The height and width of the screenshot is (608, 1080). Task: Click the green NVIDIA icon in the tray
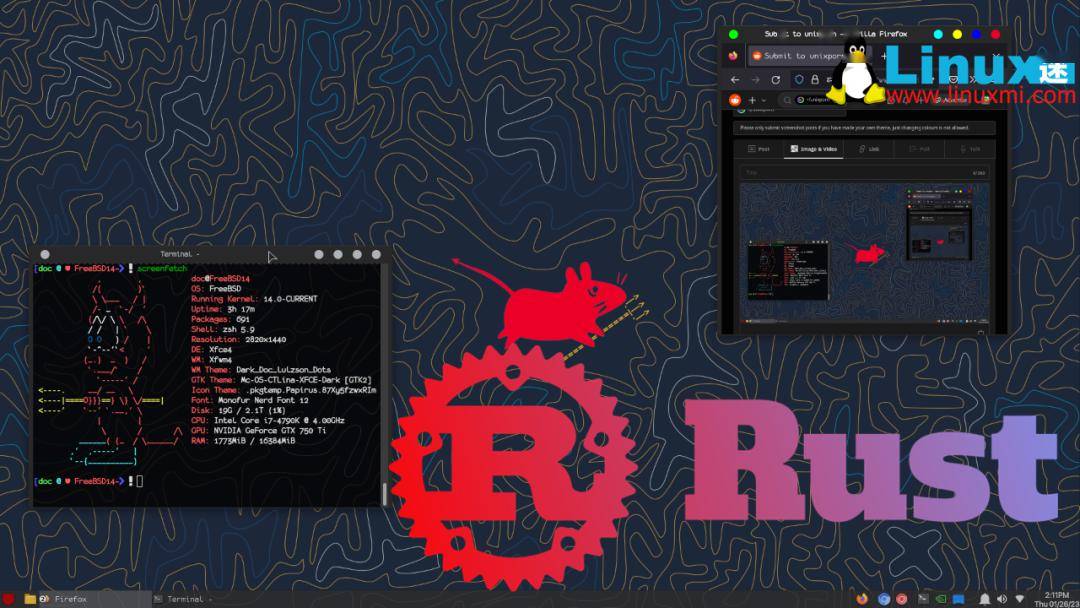tap(940, 599)
